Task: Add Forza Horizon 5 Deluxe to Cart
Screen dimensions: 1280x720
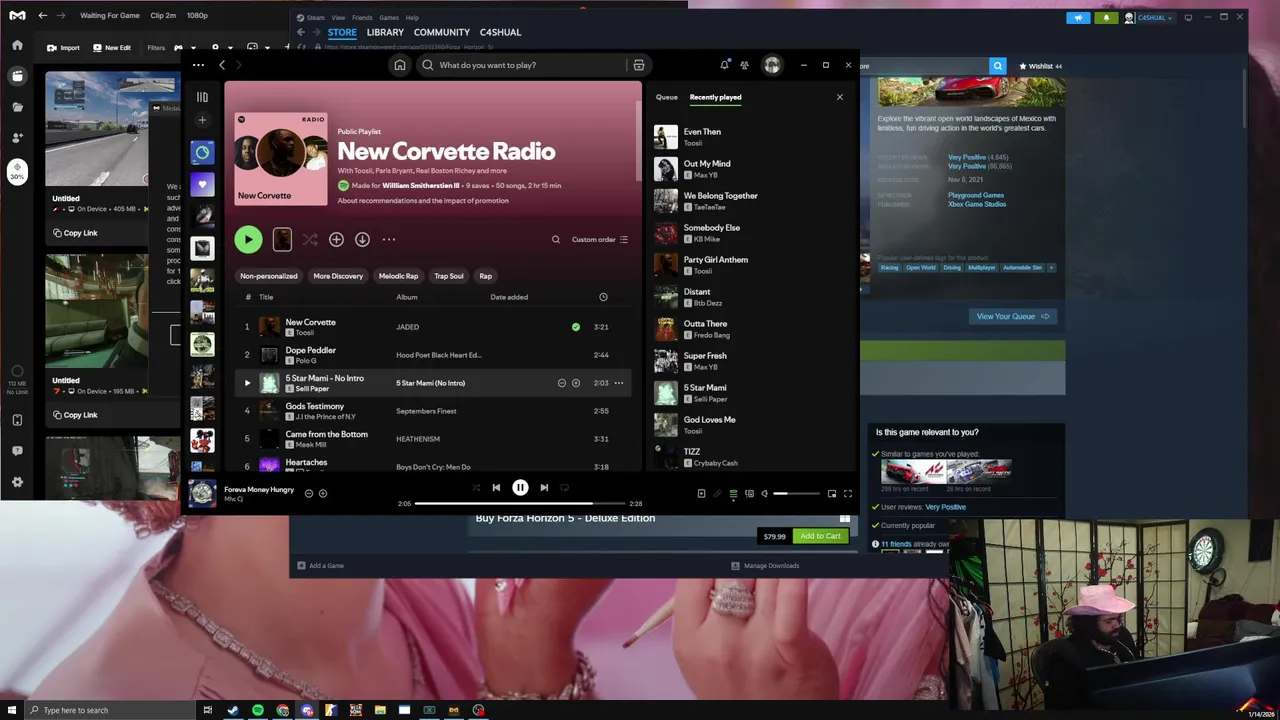Action: point(820,536)
